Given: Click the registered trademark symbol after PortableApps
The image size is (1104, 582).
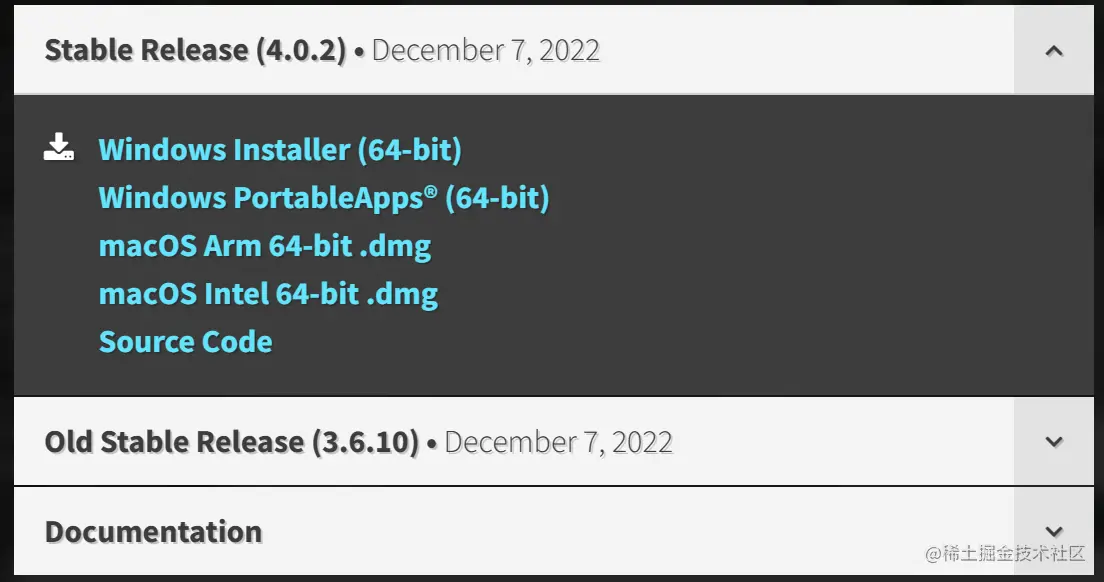Looking at the screenshot, I should click(x=430, y=191).
